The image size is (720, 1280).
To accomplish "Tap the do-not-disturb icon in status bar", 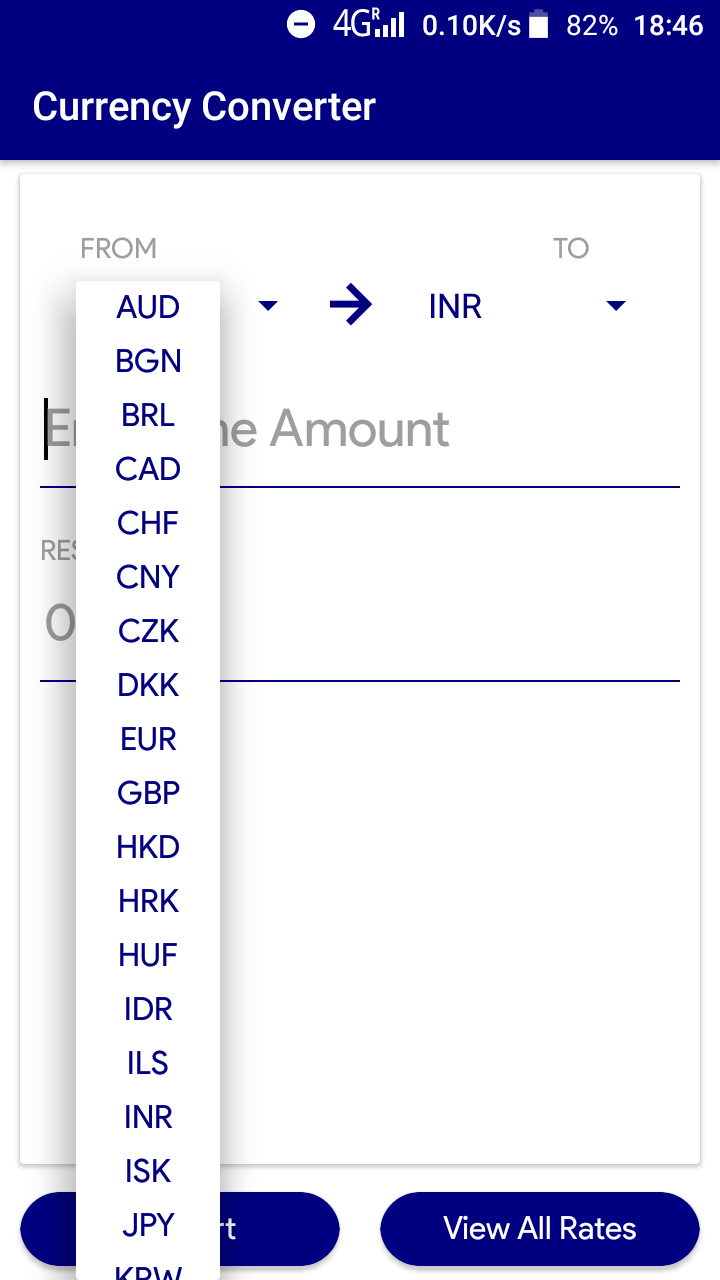I will tap(301, 25).
